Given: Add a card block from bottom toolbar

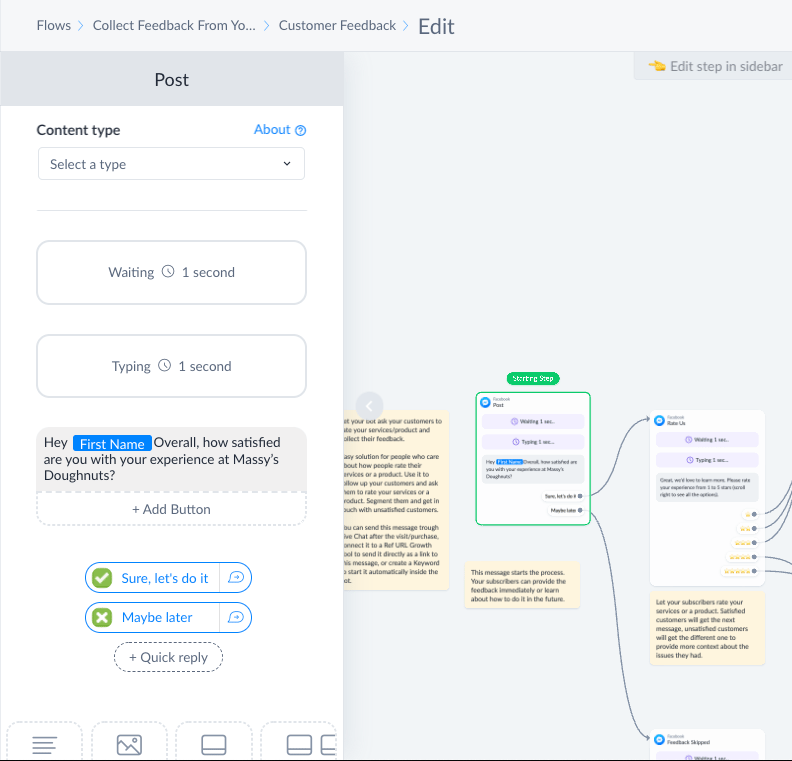Looking at the screenshot, I should coord(214,743).
